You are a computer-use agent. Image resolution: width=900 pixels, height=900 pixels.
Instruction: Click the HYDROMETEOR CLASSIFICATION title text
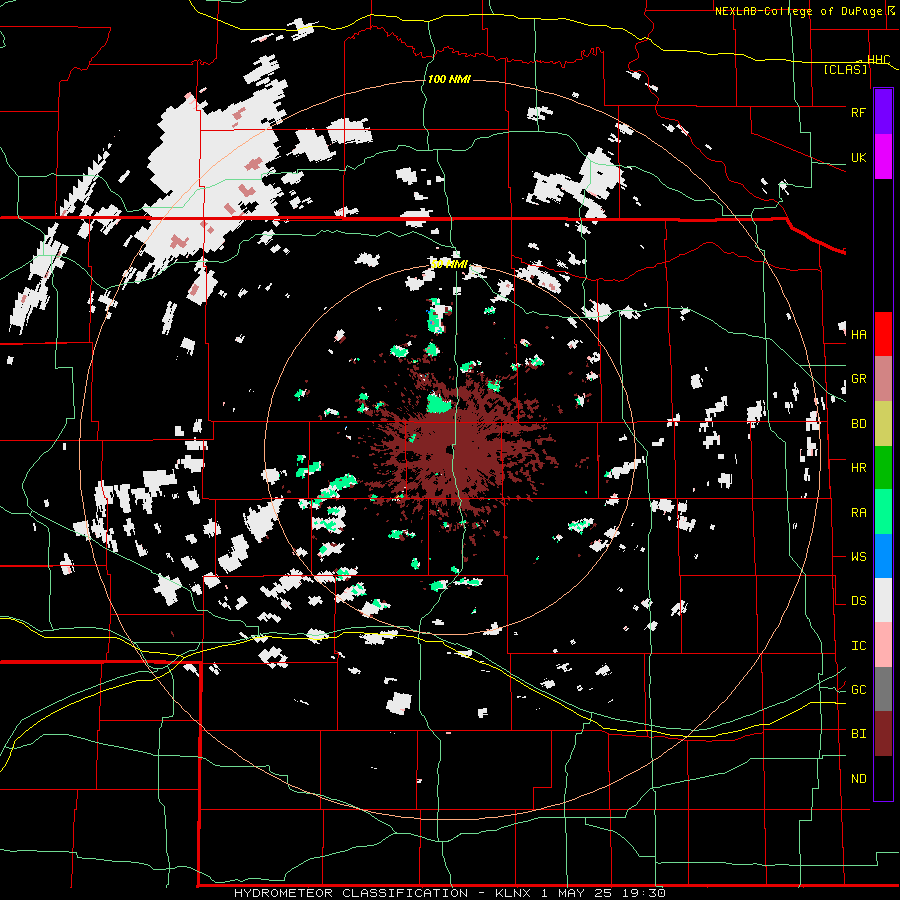click(x=351, y=893)
